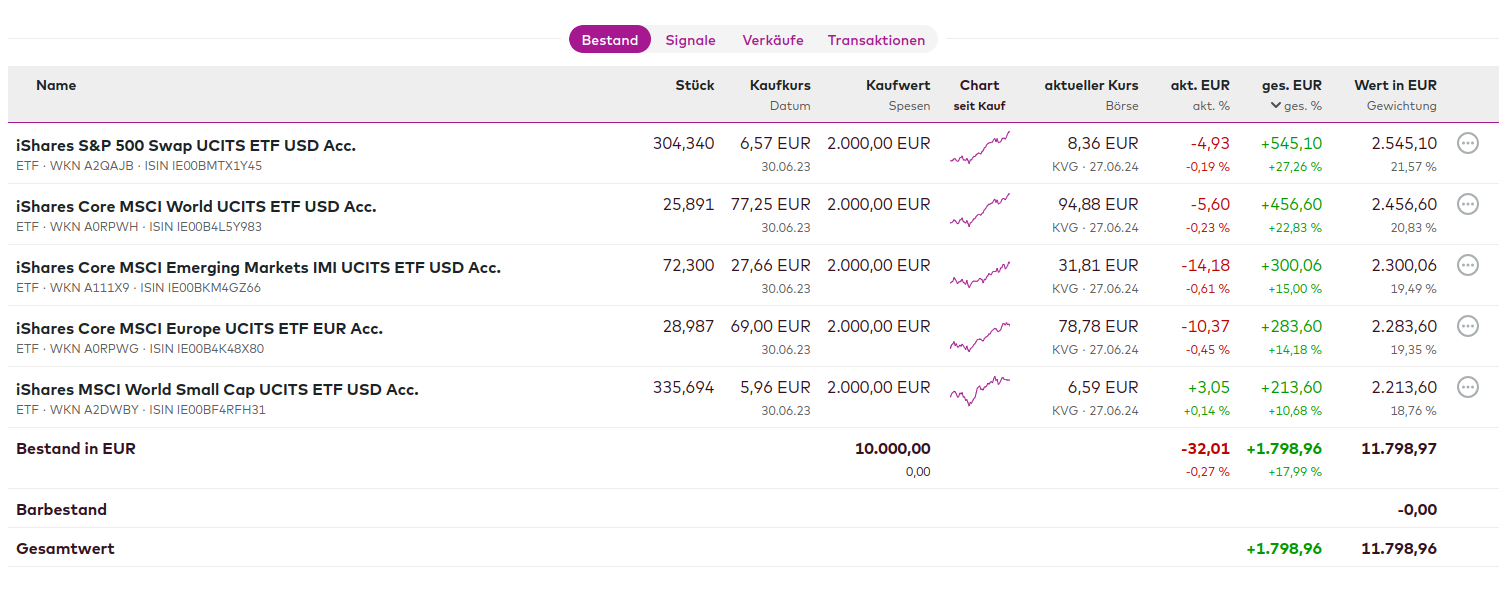The height and width of the screenshot is (601, 1504).
Task: Open iShares Core MSCI World ETF link
Action: tap(196, 207)
